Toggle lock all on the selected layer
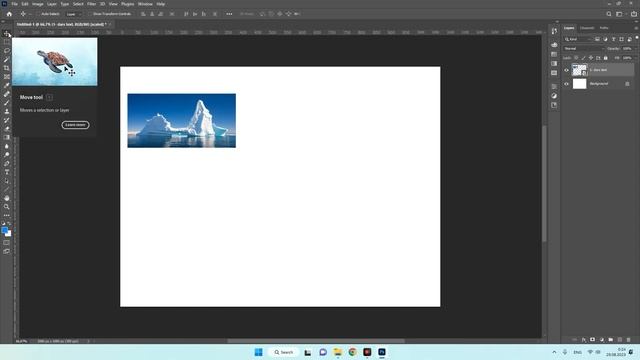The height and width of the screenshot is (360, 640). pyautogui.click(x=606, y=58)
